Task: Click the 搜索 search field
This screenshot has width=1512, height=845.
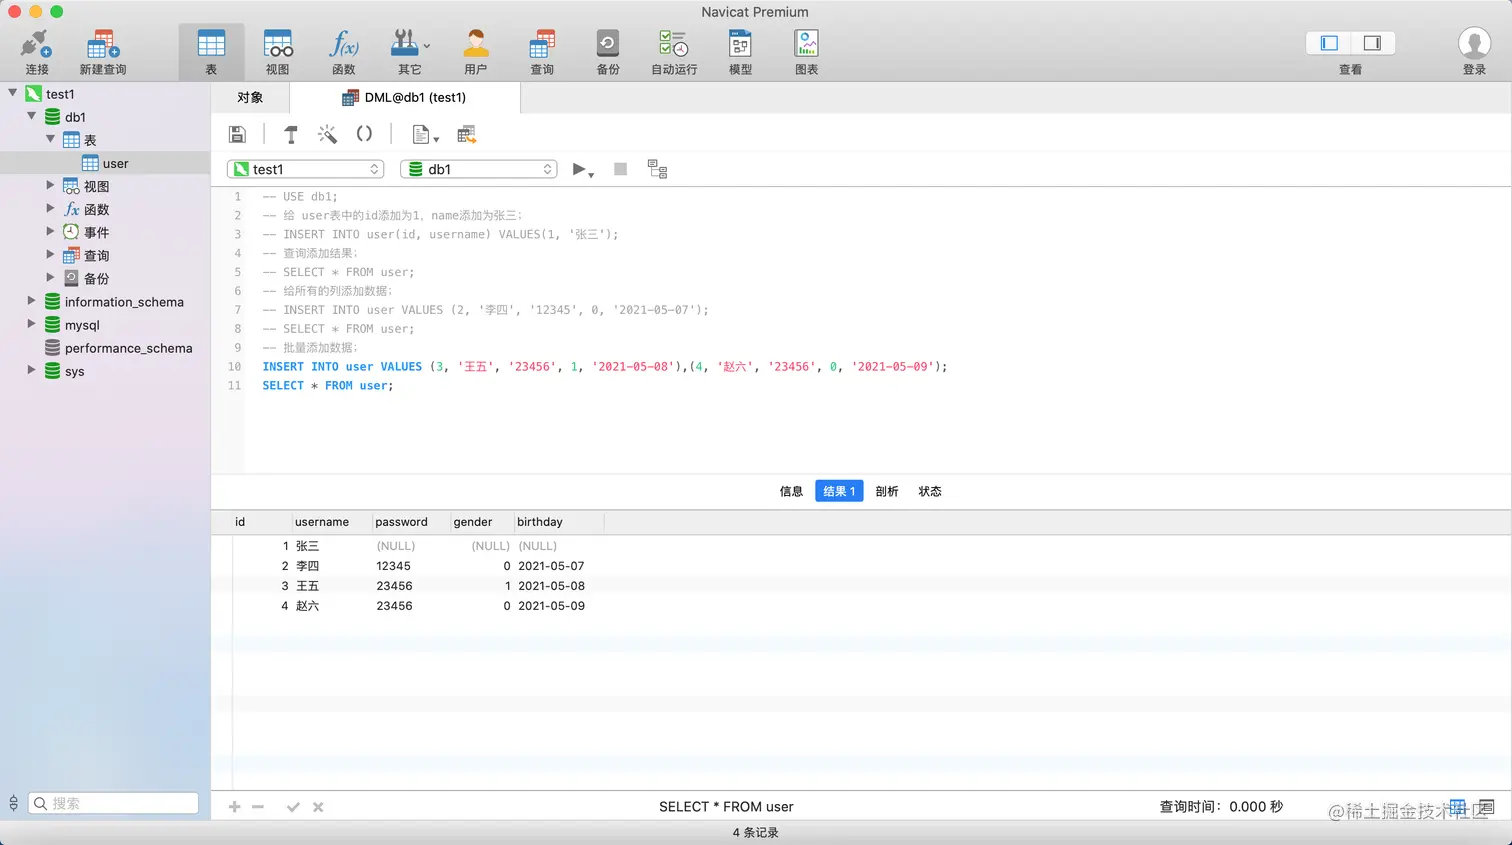Action: [x=113, y=803]
